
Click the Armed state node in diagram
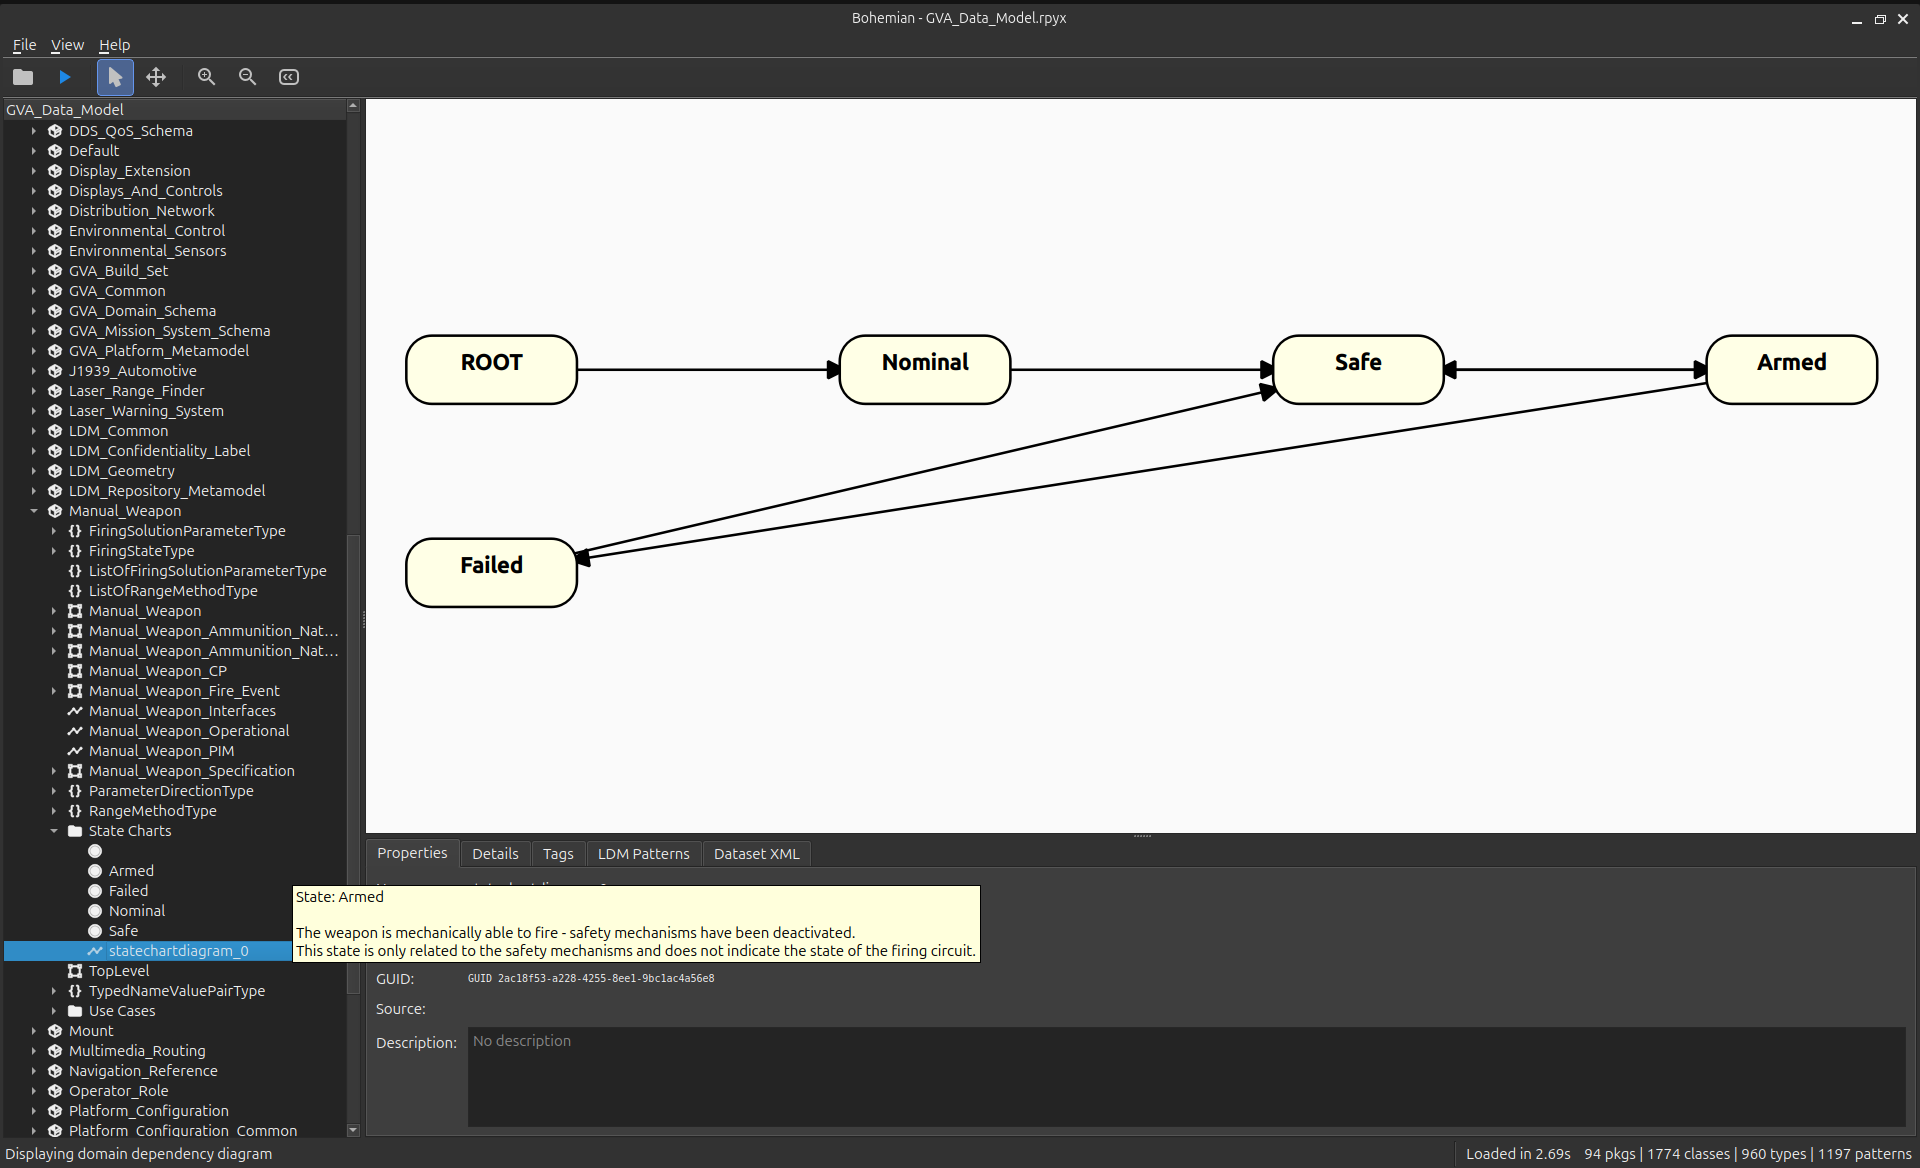click(1790, 369)
